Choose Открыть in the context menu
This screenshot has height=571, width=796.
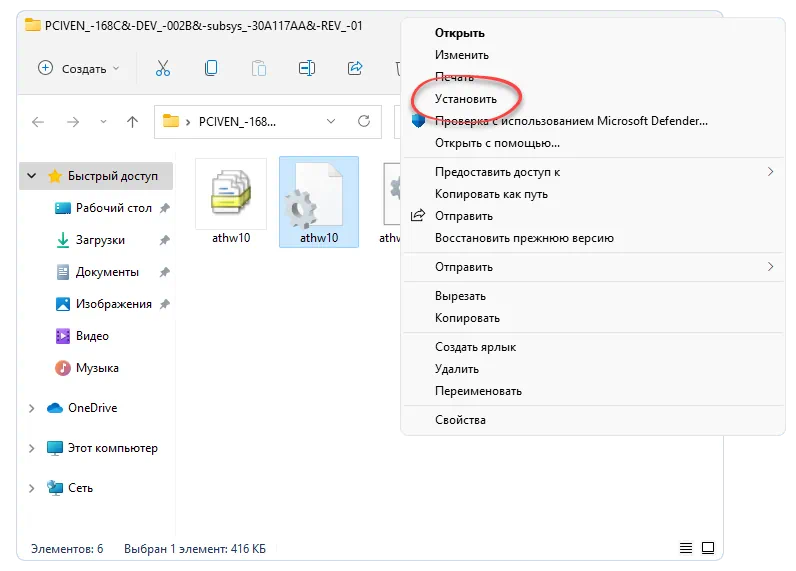(x=459, y=33)
